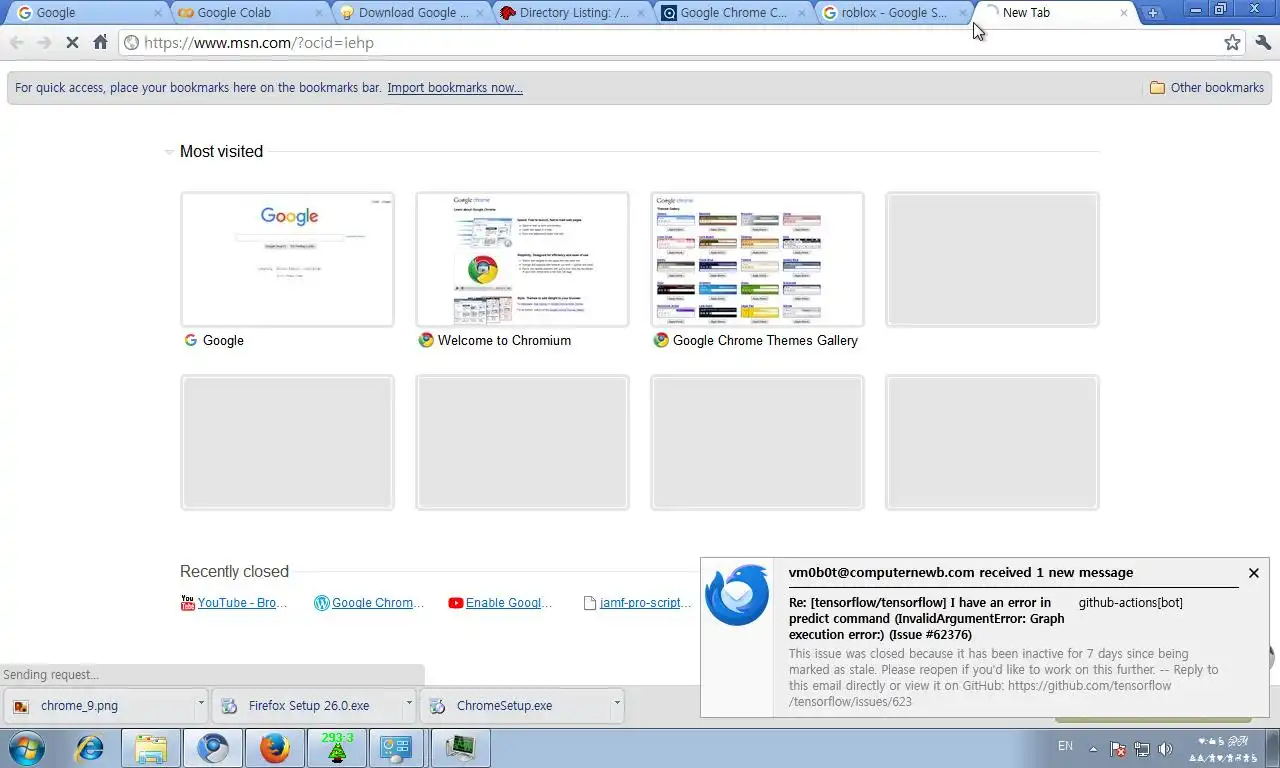This screenshot has width=1280, height=768.
Task: Expand Firefox Setup 26.0.exe options arrow
Action: click(409, 705)
